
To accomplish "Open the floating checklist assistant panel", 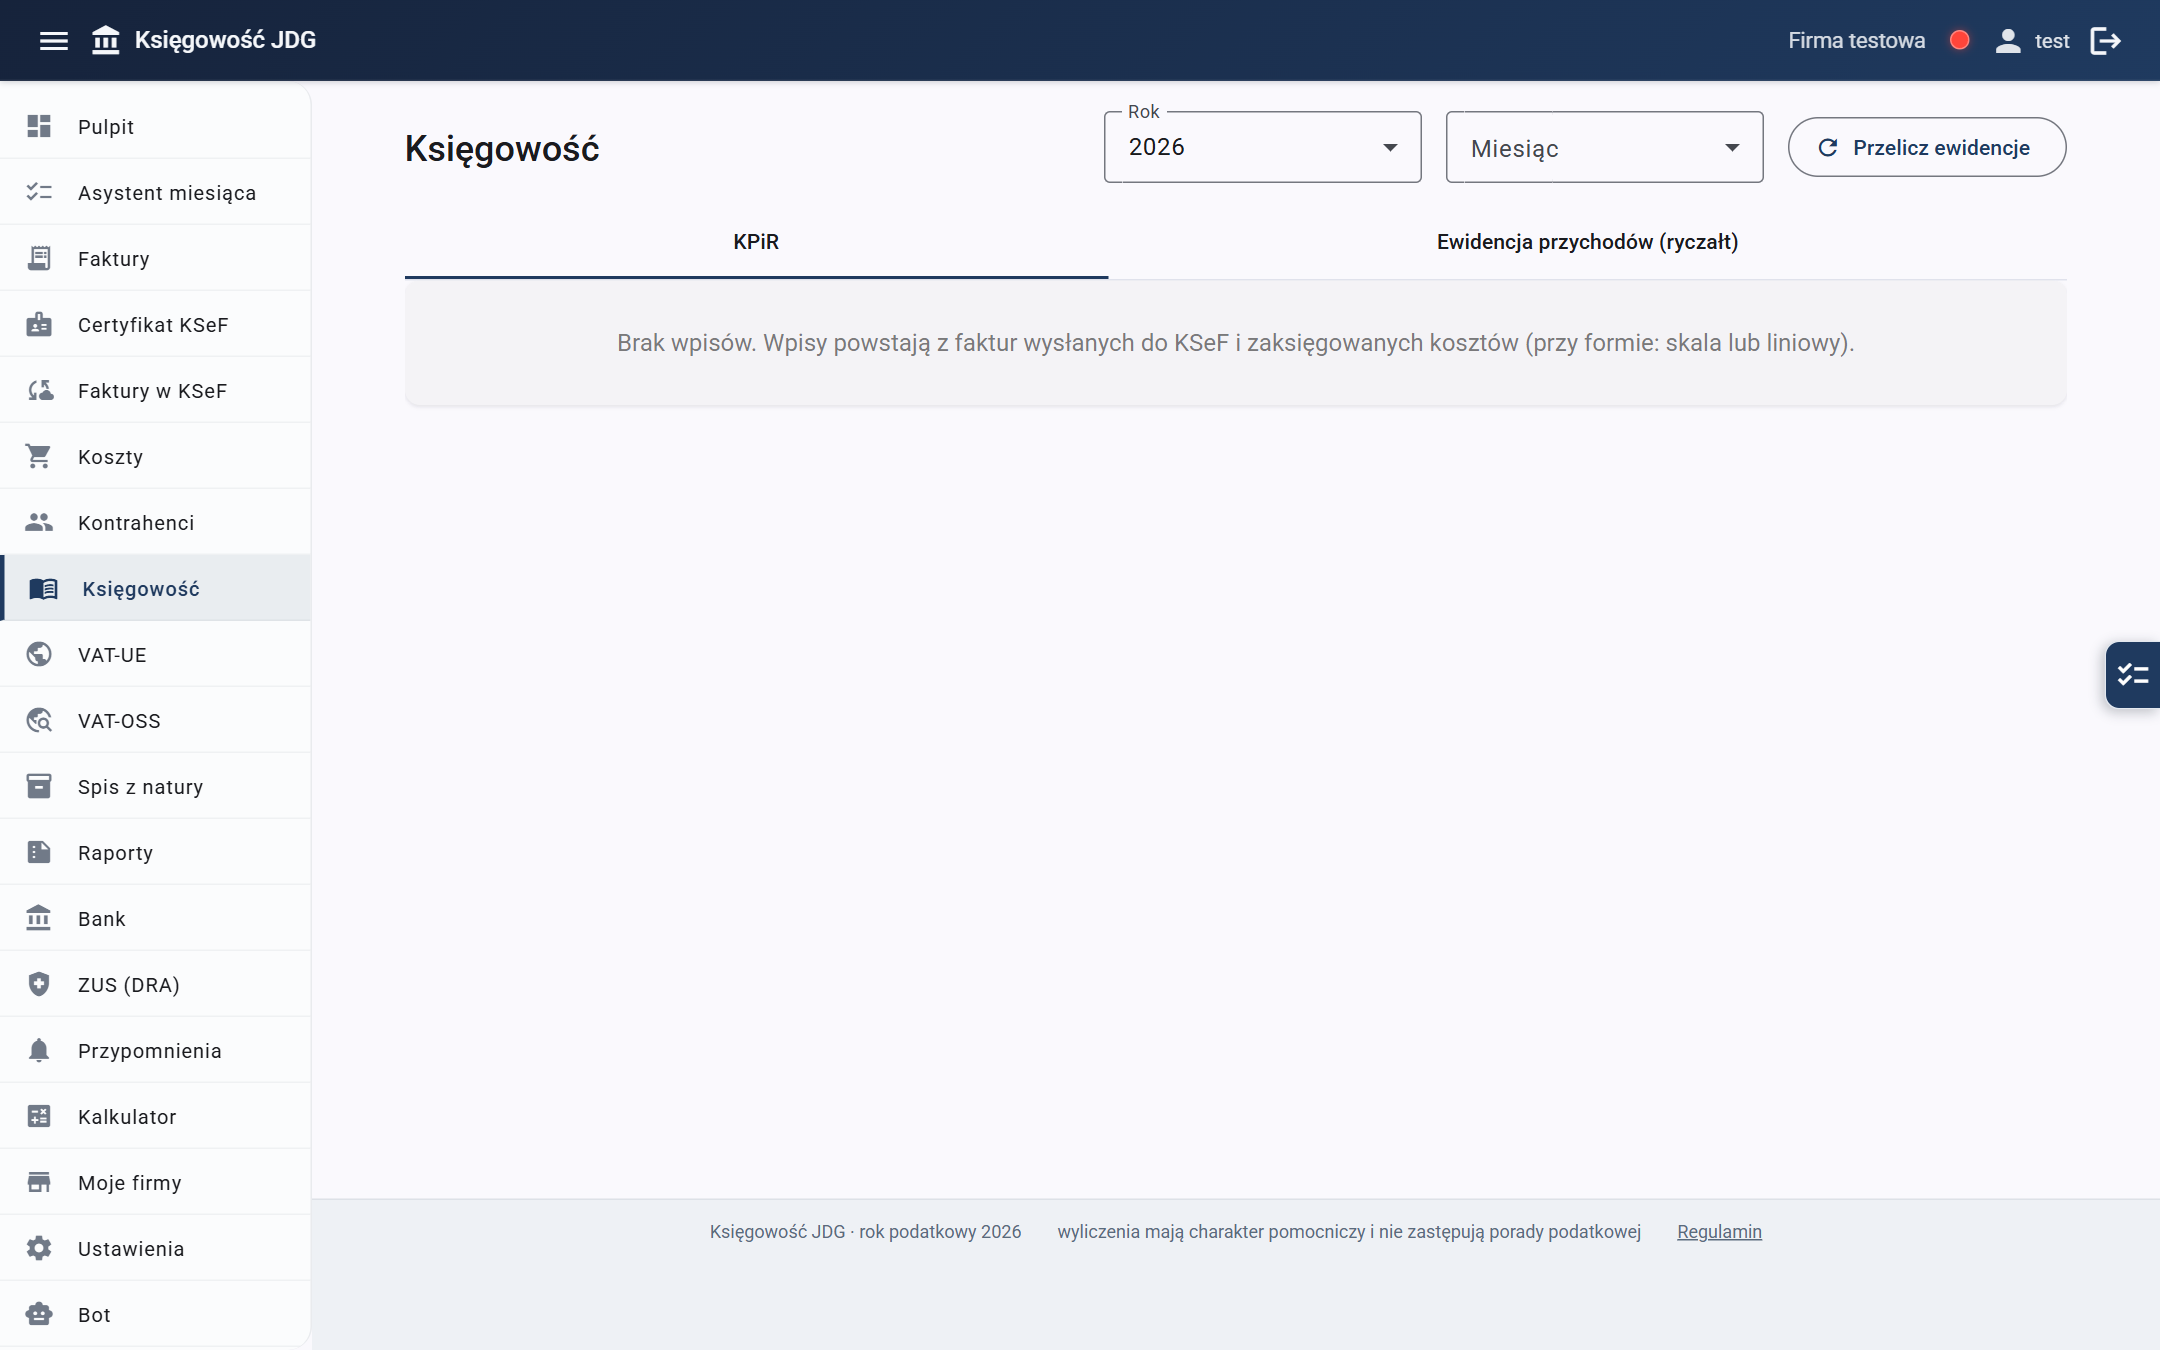I will click(x=2133, y=675).
